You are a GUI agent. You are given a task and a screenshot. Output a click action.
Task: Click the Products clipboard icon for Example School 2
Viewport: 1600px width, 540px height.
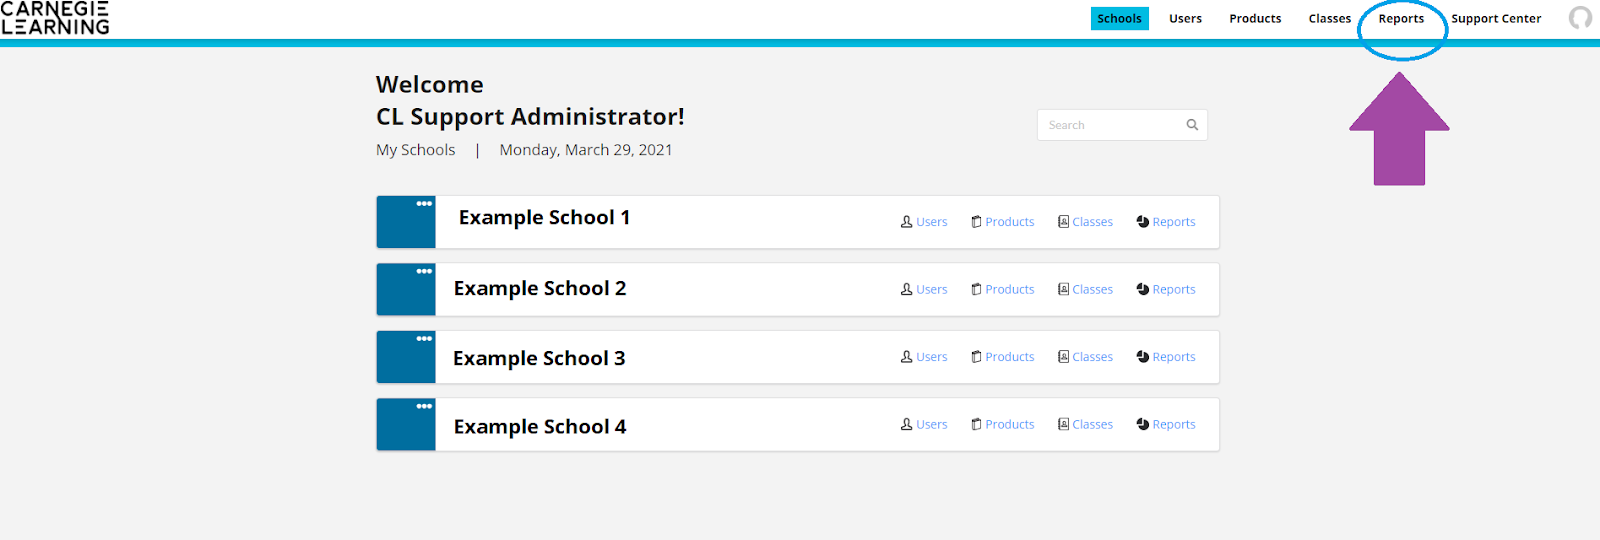pyautogui.click(x=976, y=289)
